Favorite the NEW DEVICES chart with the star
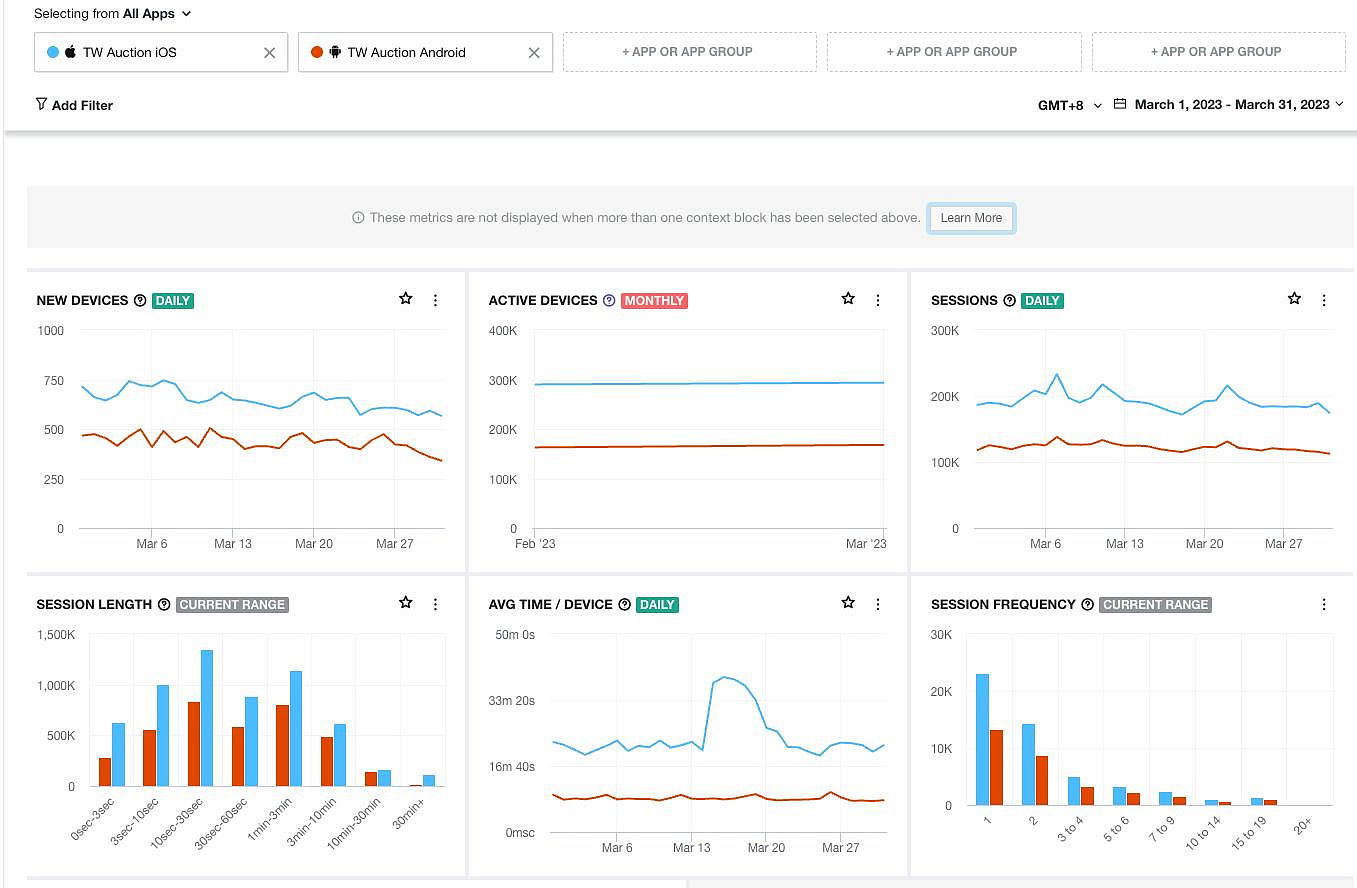This screenshot has height=888, width=1357. (x=406, y=299)
